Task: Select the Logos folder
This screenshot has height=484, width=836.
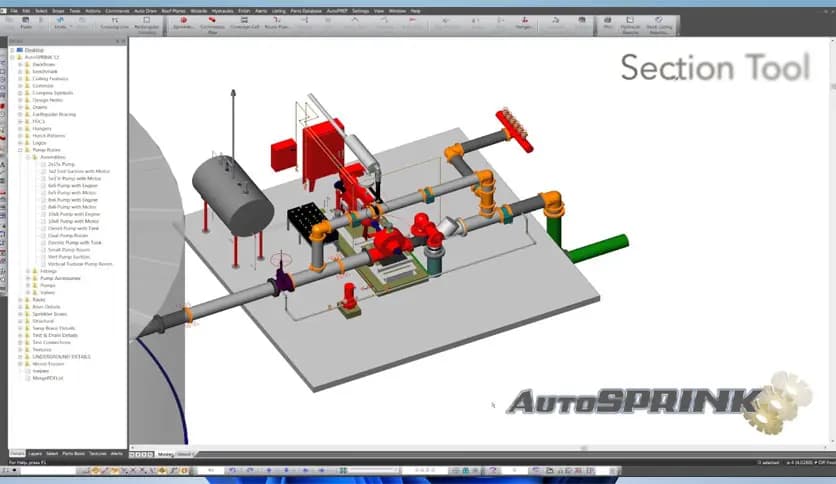Action: 39,143
